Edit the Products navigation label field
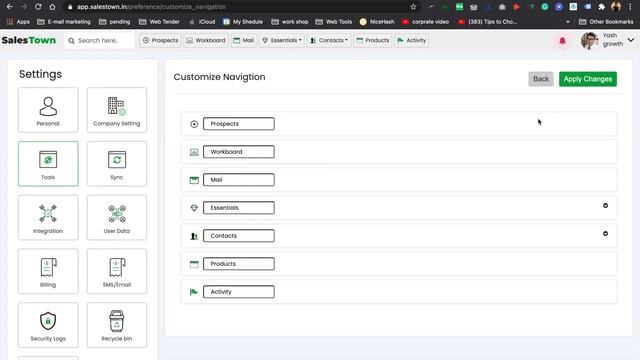Image resolution: width=640 pixels, height=360 pixels. [x=239, y=264]
